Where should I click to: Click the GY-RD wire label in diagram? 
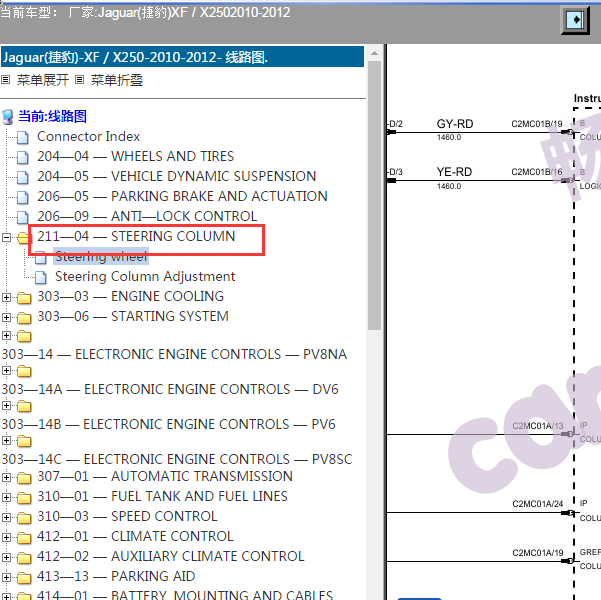pos(455,124)
